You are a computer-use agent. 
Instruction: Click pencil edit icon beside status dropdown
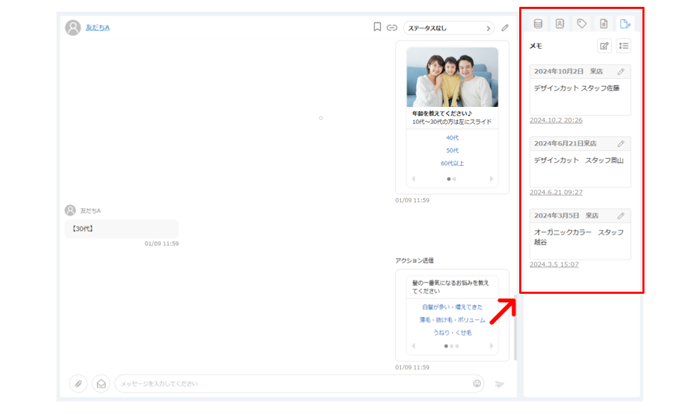[x=505, y=28]
